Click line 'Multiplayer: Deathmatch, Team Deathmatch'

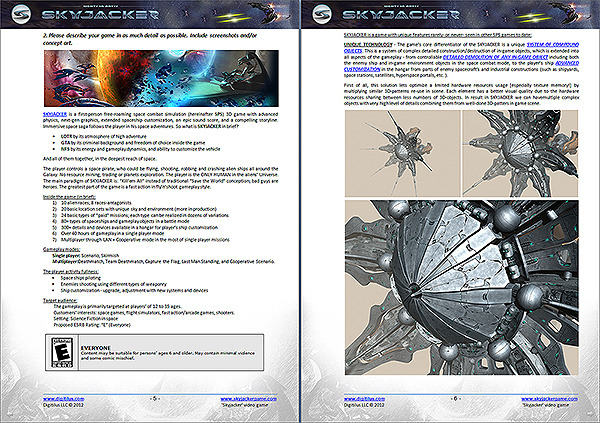pyautogui.click(x=163, y=261)
